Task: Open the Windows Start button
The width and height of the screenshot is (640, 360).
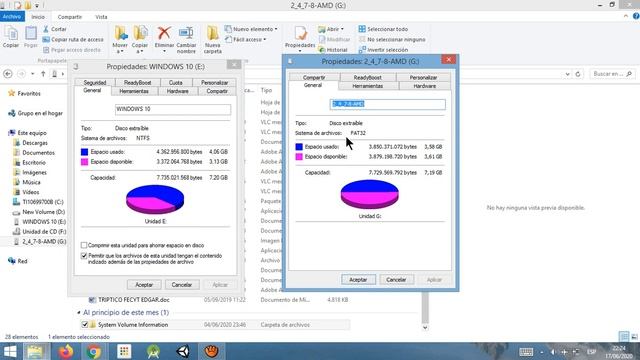Action: click(10, 351)
